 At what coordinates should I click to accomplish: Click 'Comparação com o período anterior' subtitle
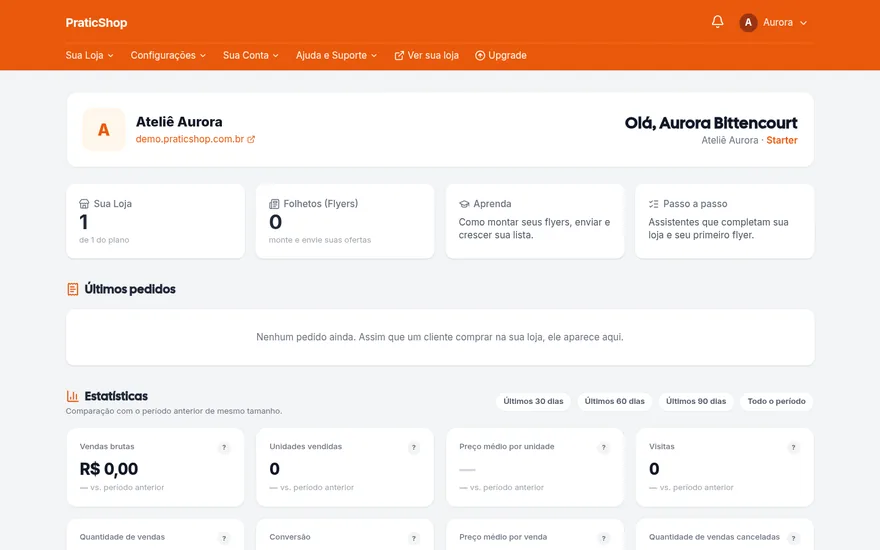174,411
